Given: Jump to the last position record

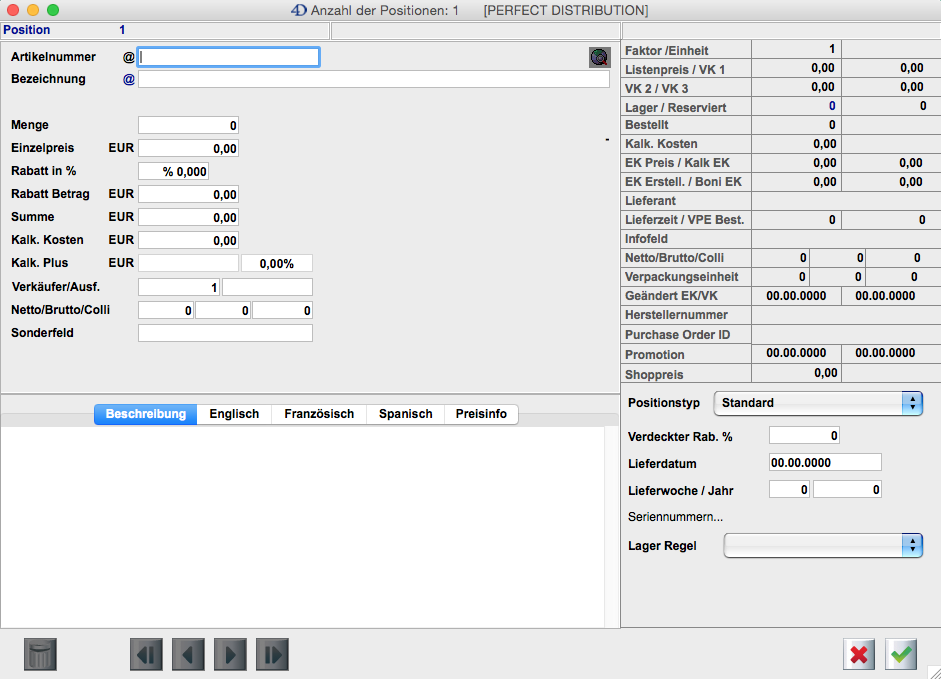Looking at the screenshot, I should (272, 655).
